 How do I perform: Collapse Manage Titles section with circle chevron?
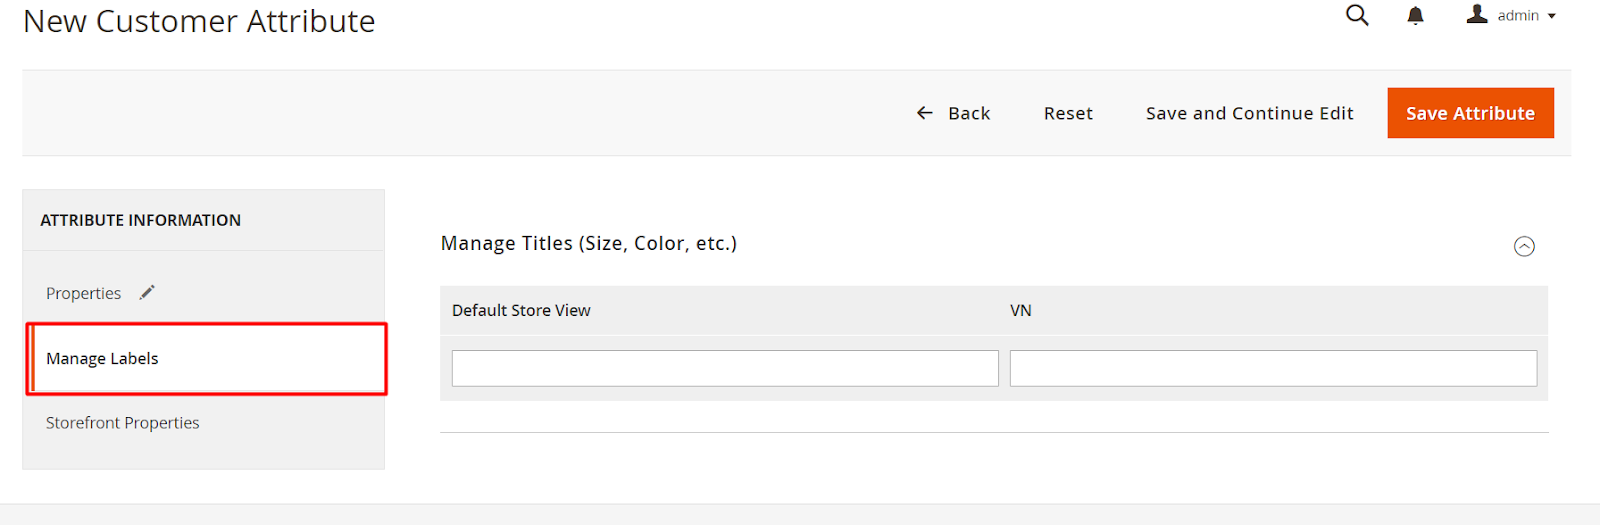(1524, 246)
